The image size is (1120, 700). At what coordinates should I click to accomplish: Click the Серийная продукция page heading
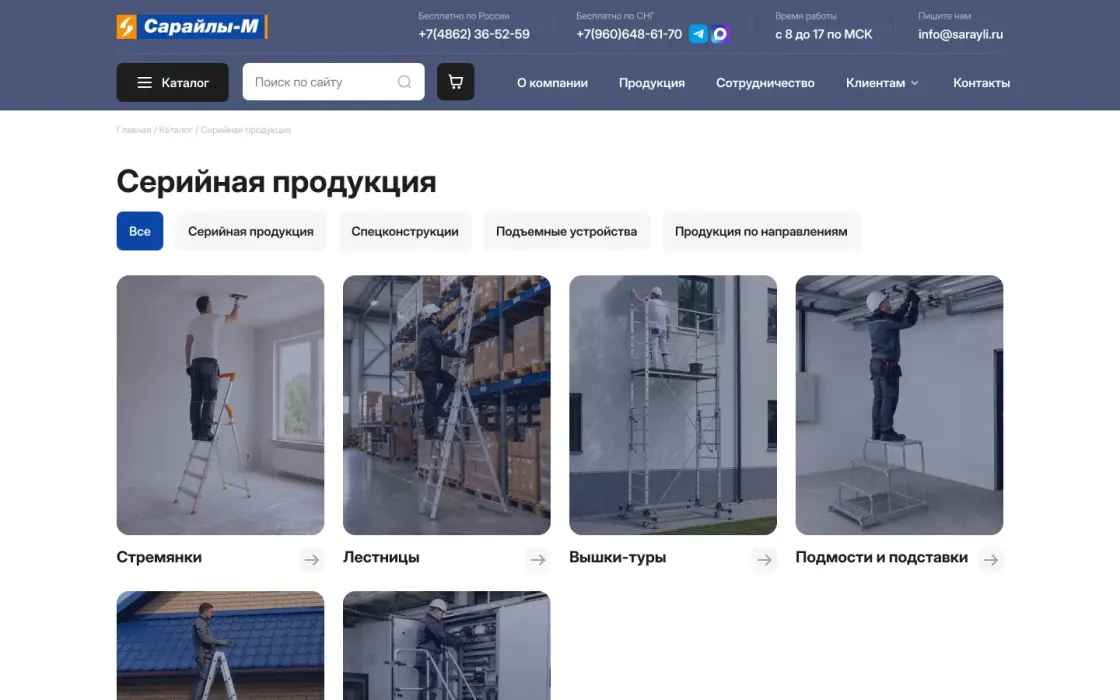click(x=276, y=181)
